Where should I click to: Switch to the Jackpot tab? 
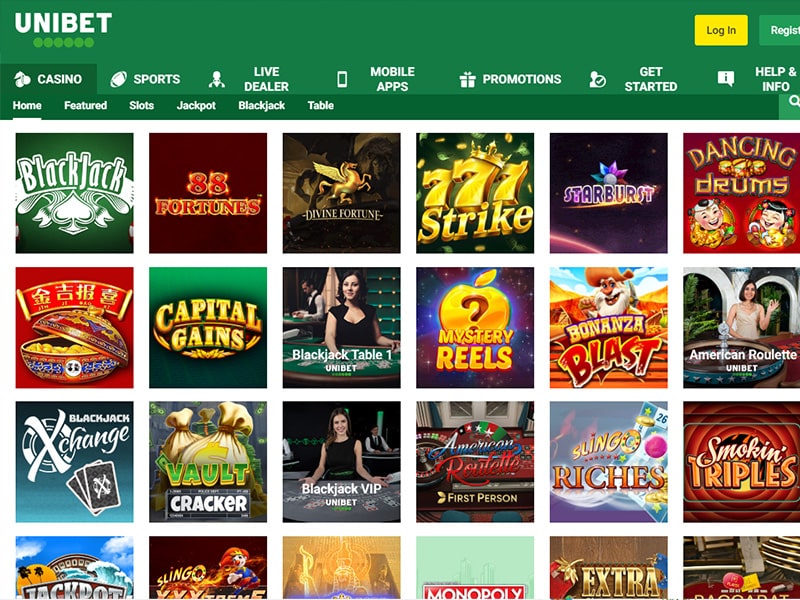click(x=196, y=106)
